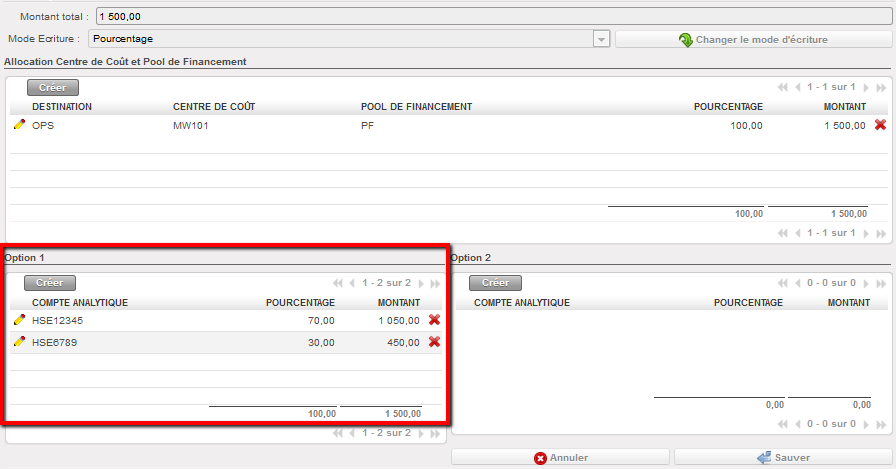Click the 450,00 amount cell
The image size is (896, 469).
coord(403,343)
